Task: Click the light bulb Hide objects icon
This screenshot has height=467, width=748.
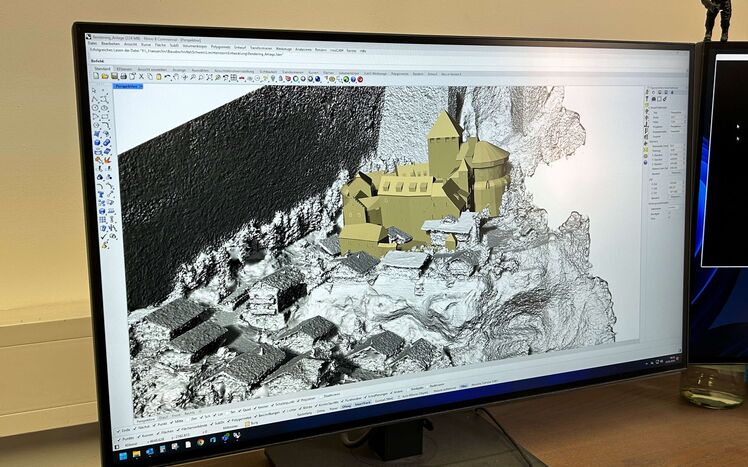Action: click(272, 78)
